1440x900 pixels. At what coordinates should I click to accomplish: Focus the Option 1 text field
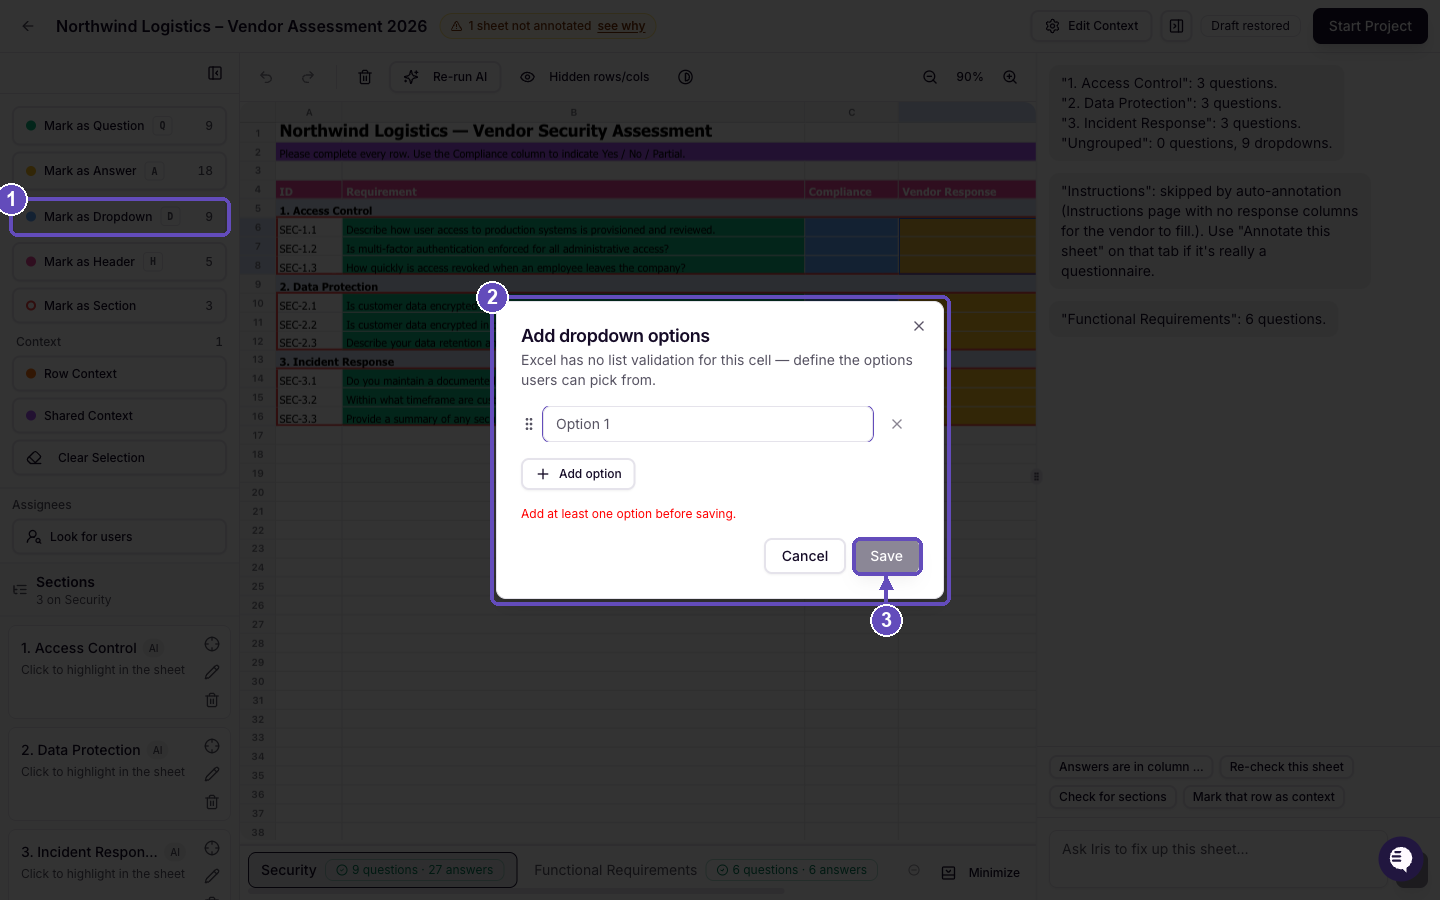tap(708, 424)
